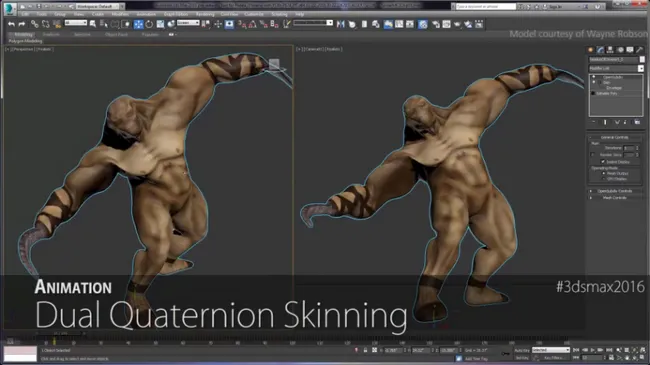Activate the Select and Link tool
Image resolution: width=650 pixels, height=365 pixels.
pyautogui.click(x=35, y=24)
